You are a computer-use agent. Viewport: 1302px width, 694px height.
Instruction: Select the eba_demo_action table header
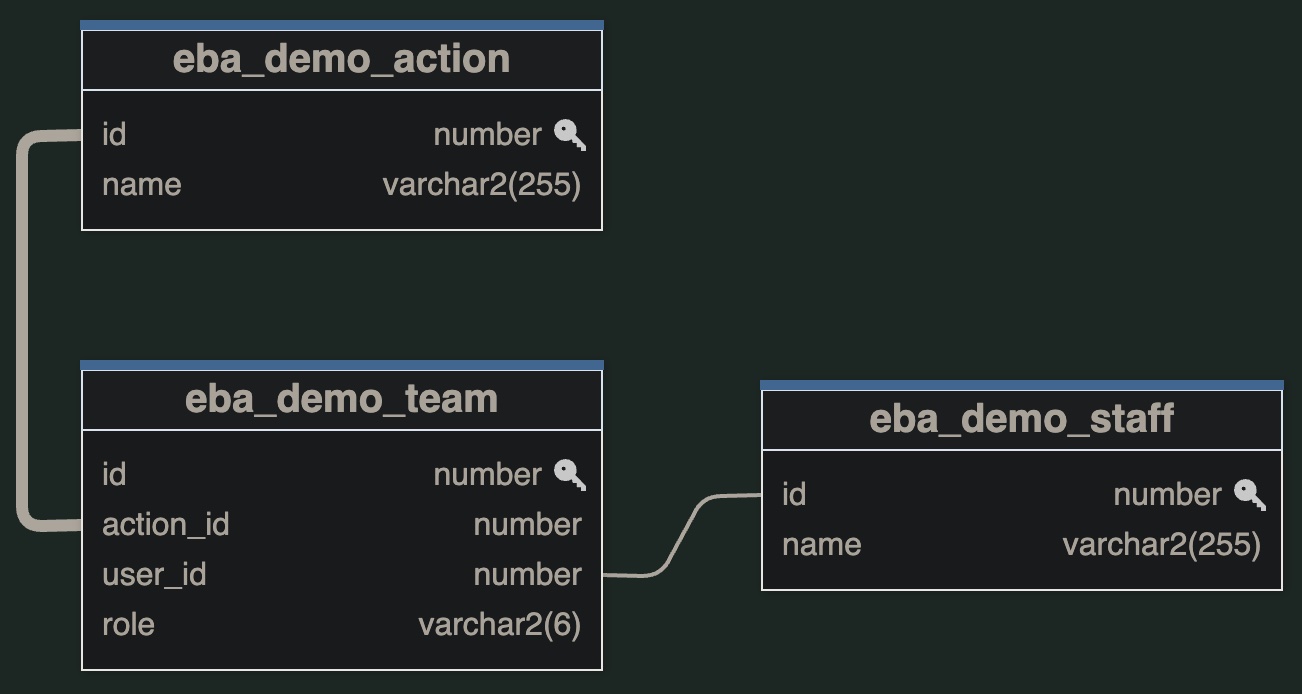click(342, 60)
